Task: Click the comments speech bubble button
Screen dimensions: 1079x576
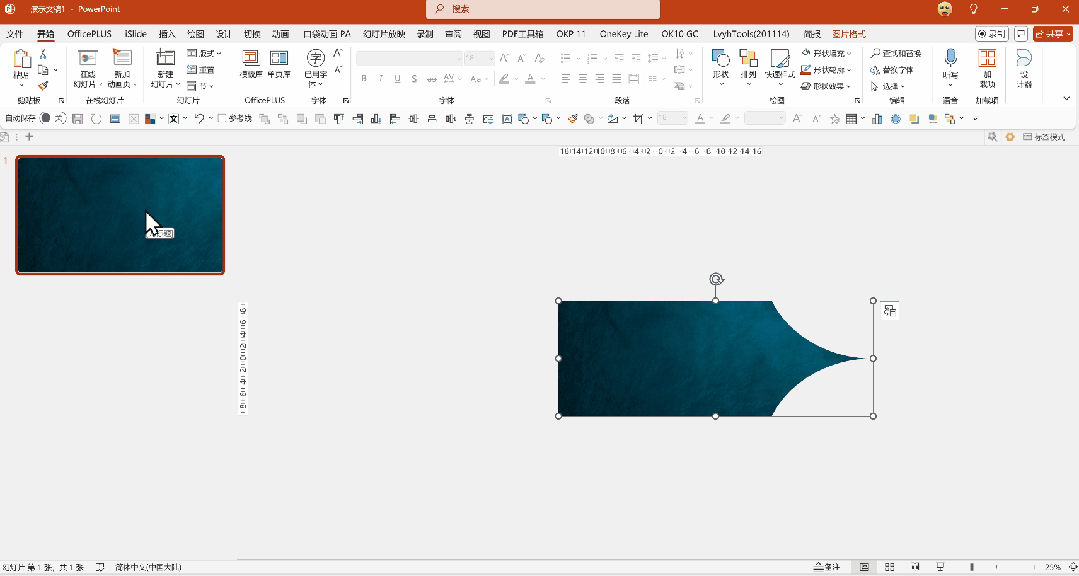Action: click(x=1021, y=34)
